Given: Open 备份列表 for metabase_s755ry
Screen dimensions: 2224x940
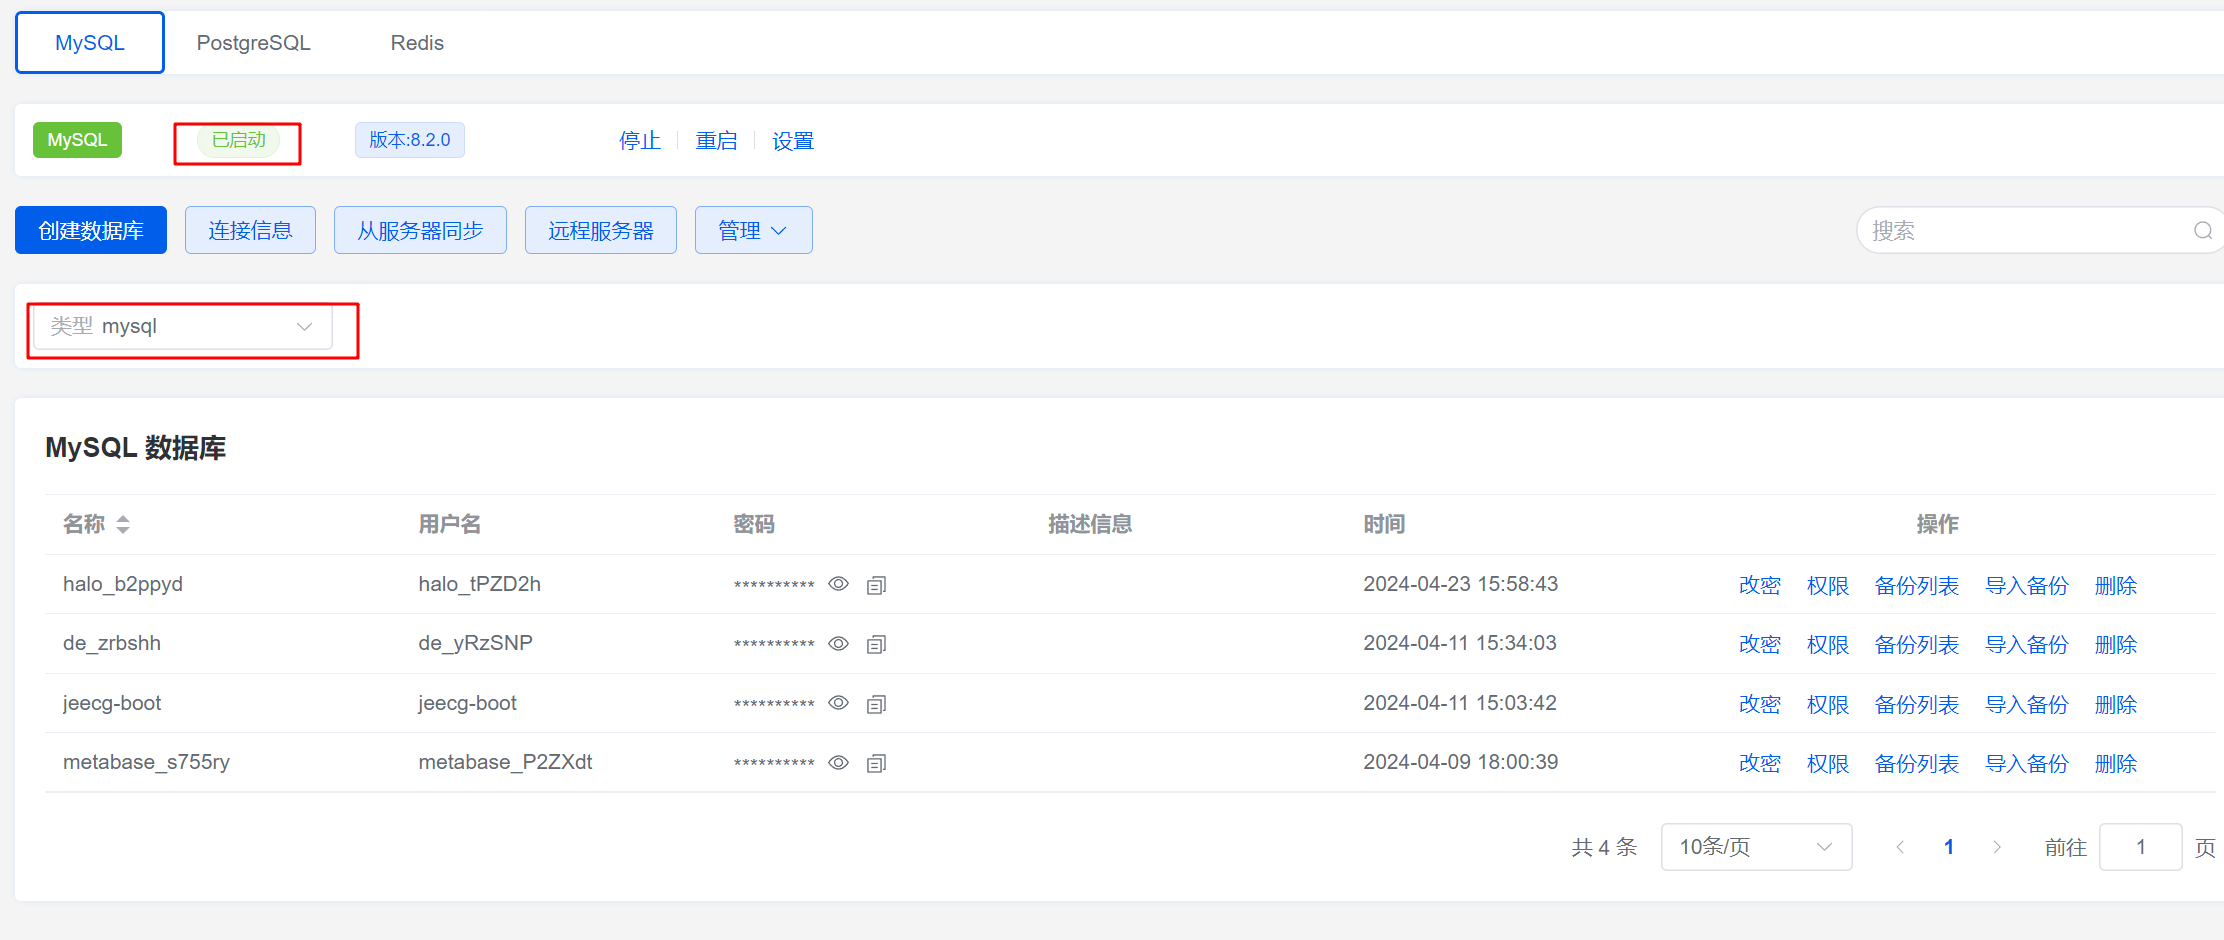Looking at the screenshot, I should point(1917,764).
